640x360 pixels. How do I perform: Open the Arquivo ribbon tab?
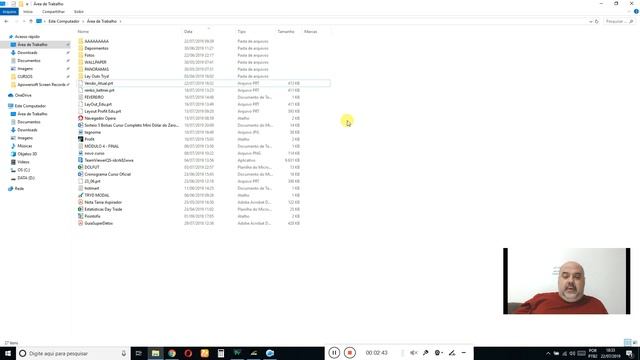(x=9, y=12)
